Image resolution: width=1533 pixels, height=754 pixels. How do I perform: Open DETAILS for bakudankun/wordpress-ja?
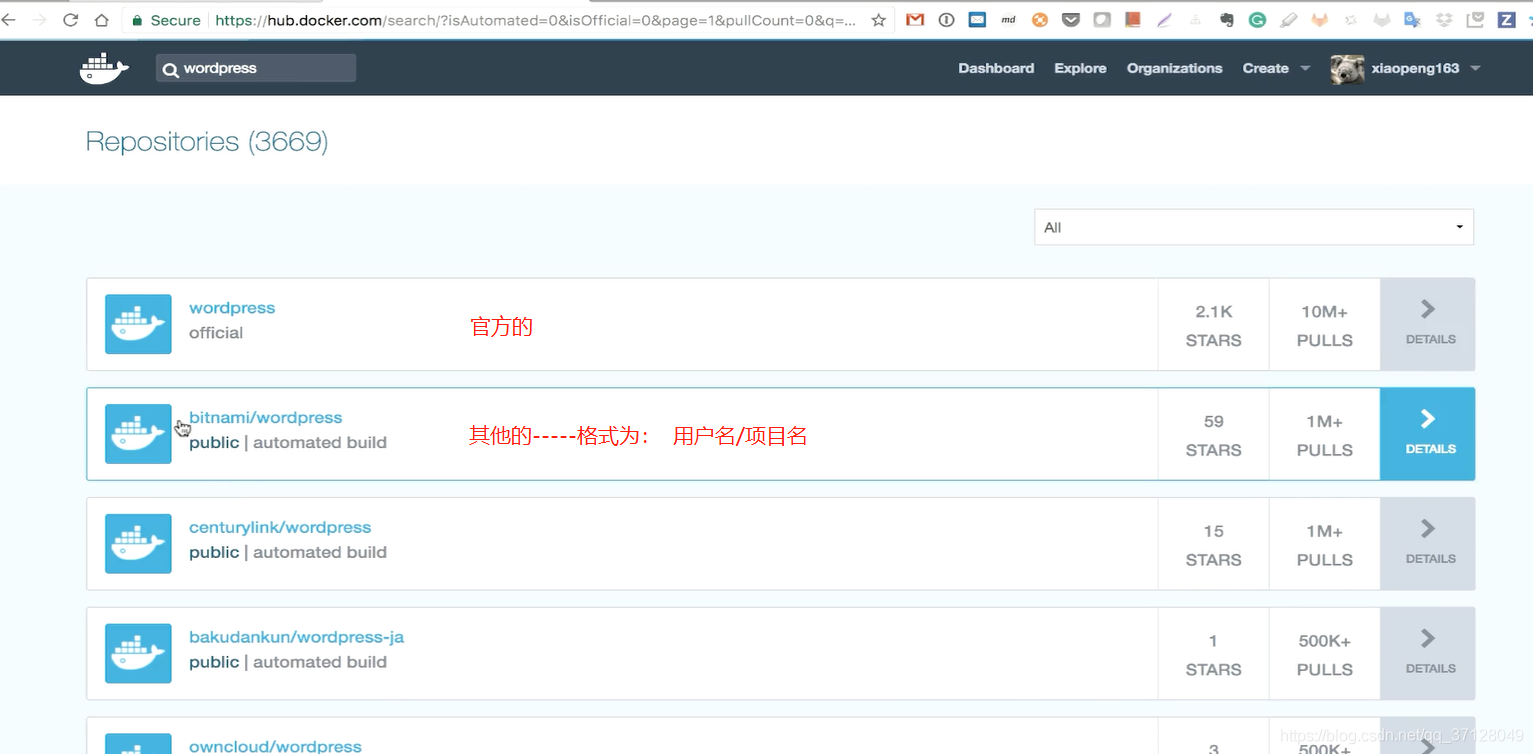1428,654
